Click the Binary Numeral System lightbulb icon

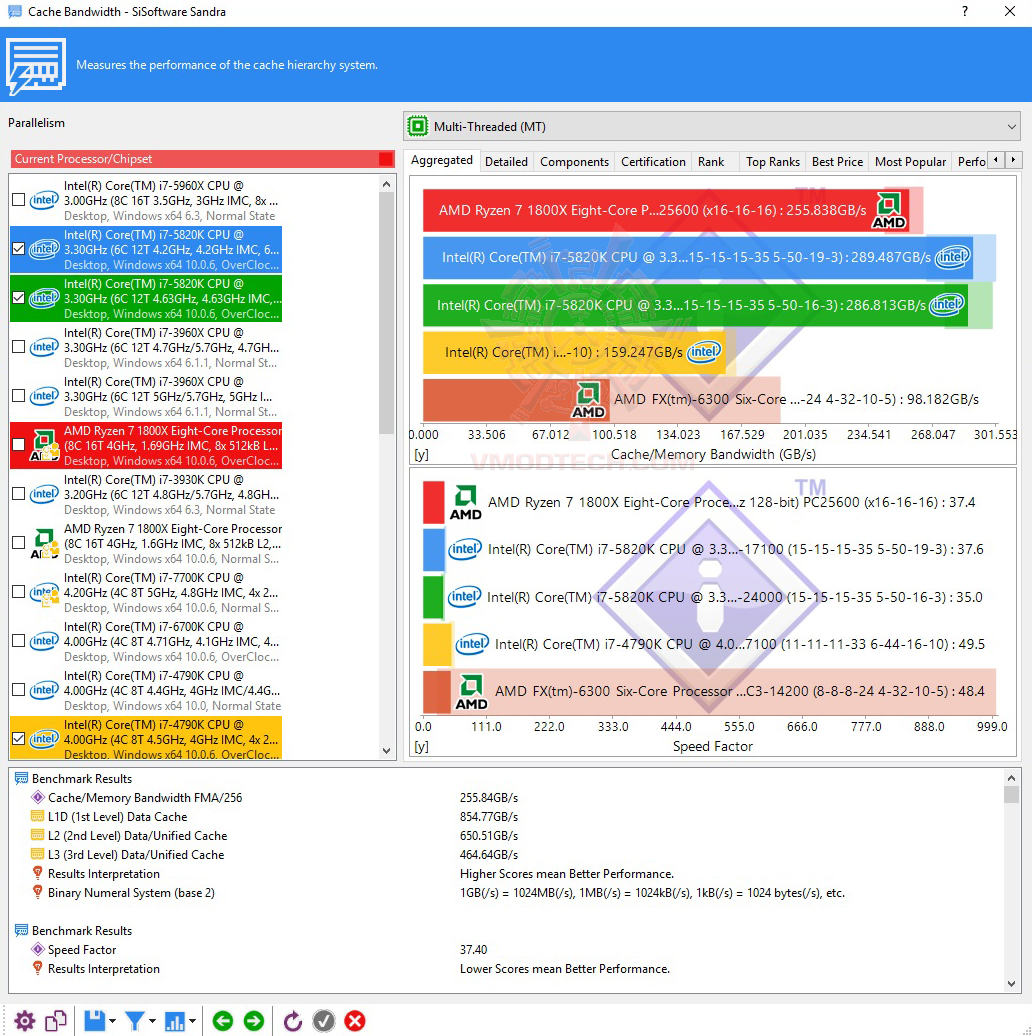click(38, 892)
